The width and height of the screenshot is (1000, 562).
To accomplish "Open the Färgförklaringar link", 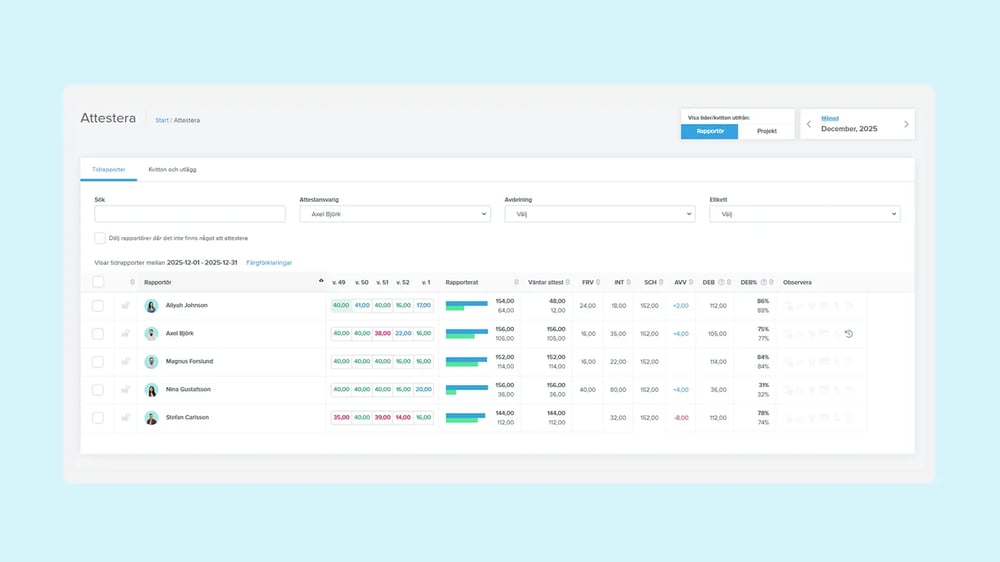I will [x=269, y=262].
